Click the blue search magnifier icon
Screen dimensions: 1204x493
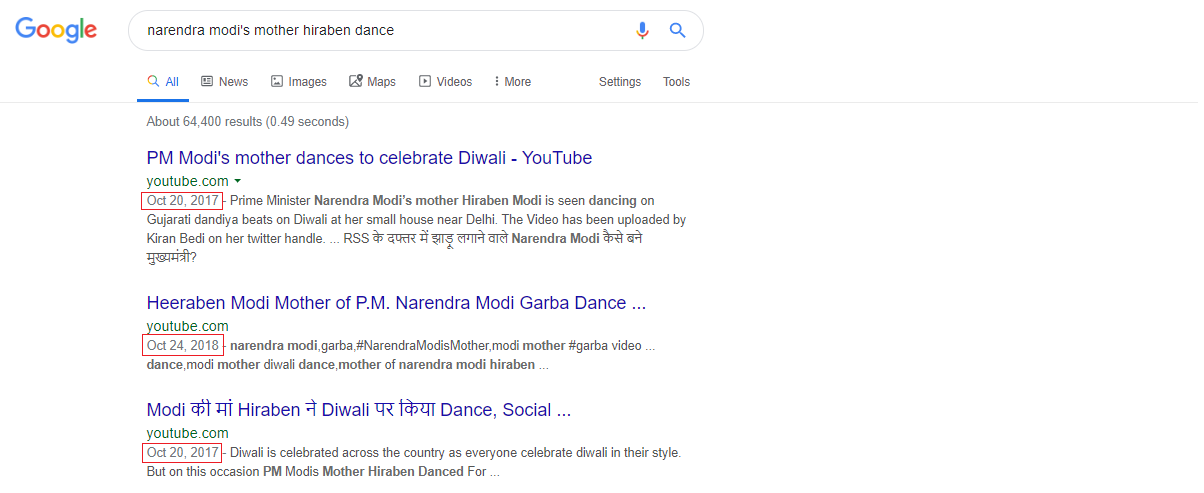[677, 30]
